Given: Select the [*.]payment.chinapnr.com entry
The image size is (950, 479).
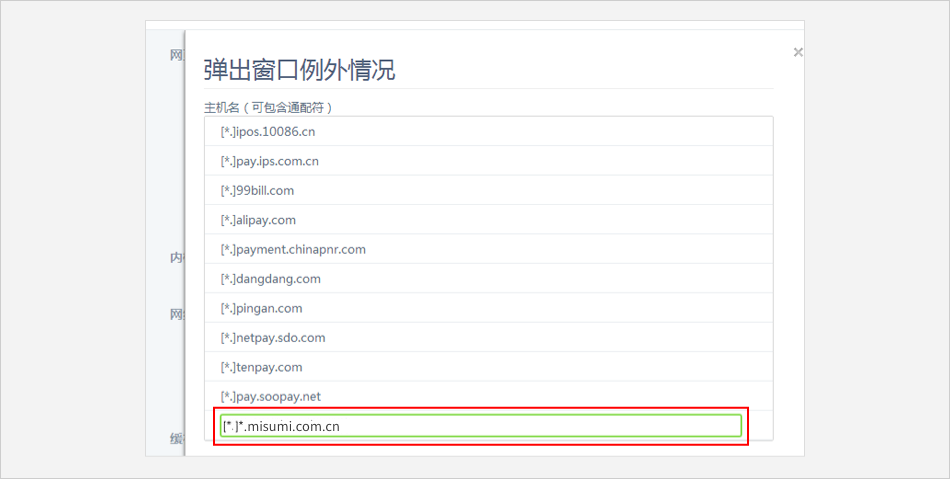Looking at the screenshot, I should point(293,249).
